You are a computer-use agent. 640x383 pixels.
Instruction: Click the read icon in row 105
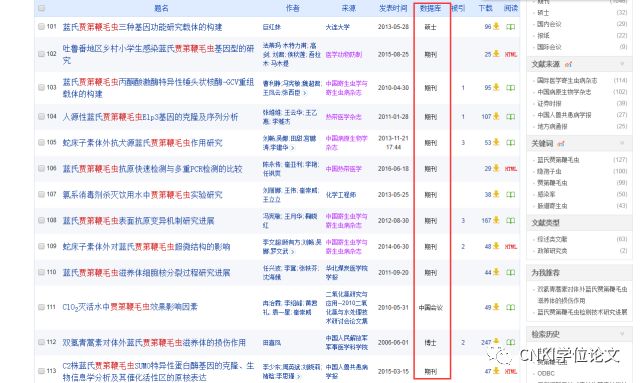coord(511,143)
